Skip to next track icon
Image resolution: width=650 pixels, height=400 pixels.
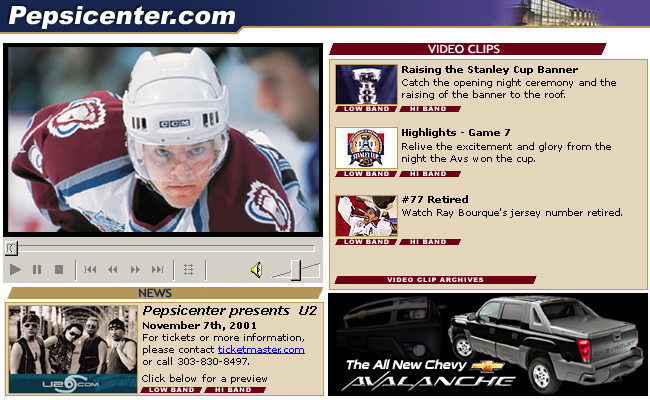[158, 269]
